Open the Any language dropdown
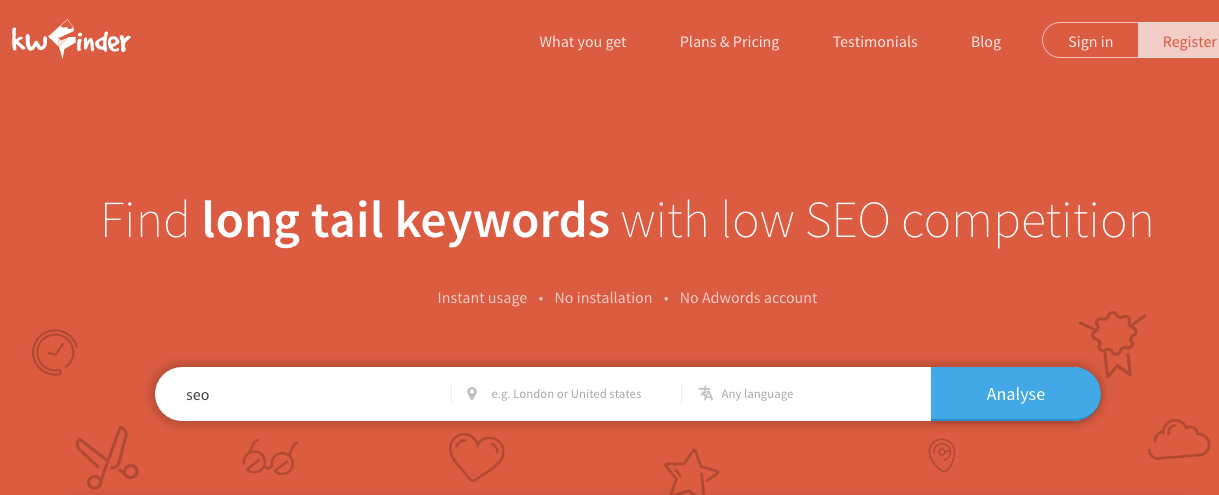 [806, 394]
